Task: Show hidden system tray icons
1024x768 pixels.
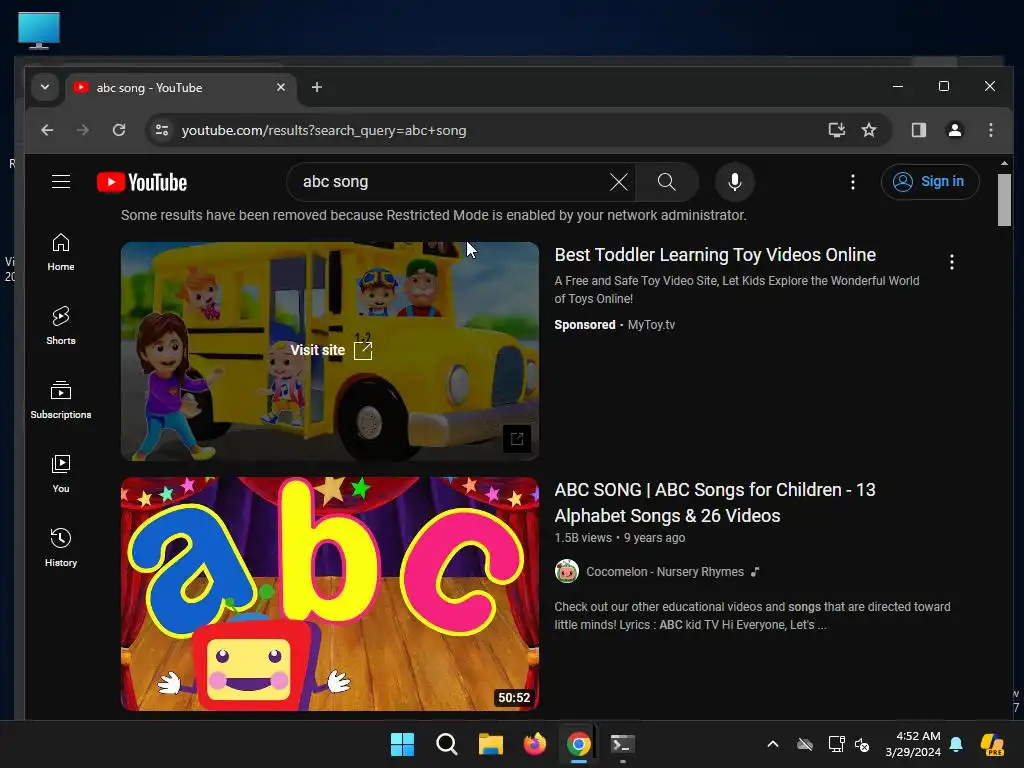Action: tap(773, 744)
